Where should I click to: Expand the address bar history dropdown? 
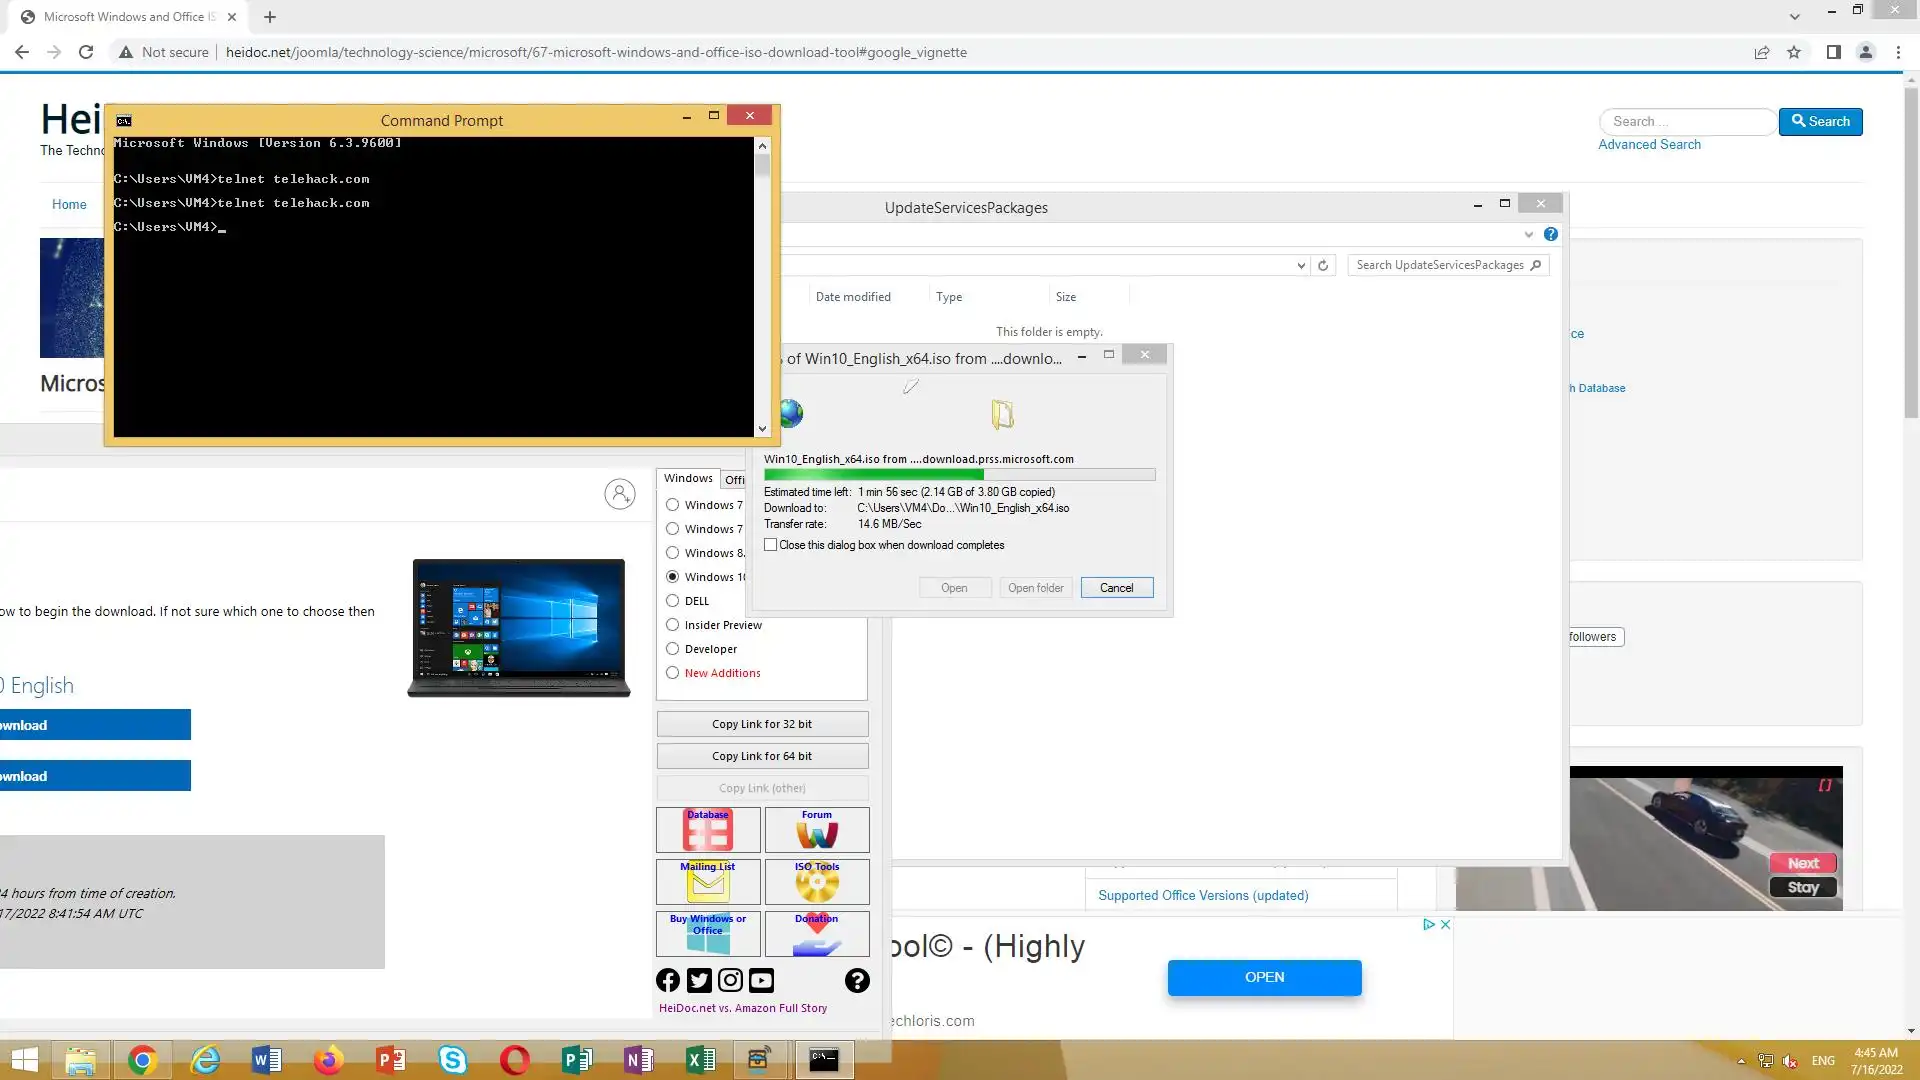[x=1301, y=266]
